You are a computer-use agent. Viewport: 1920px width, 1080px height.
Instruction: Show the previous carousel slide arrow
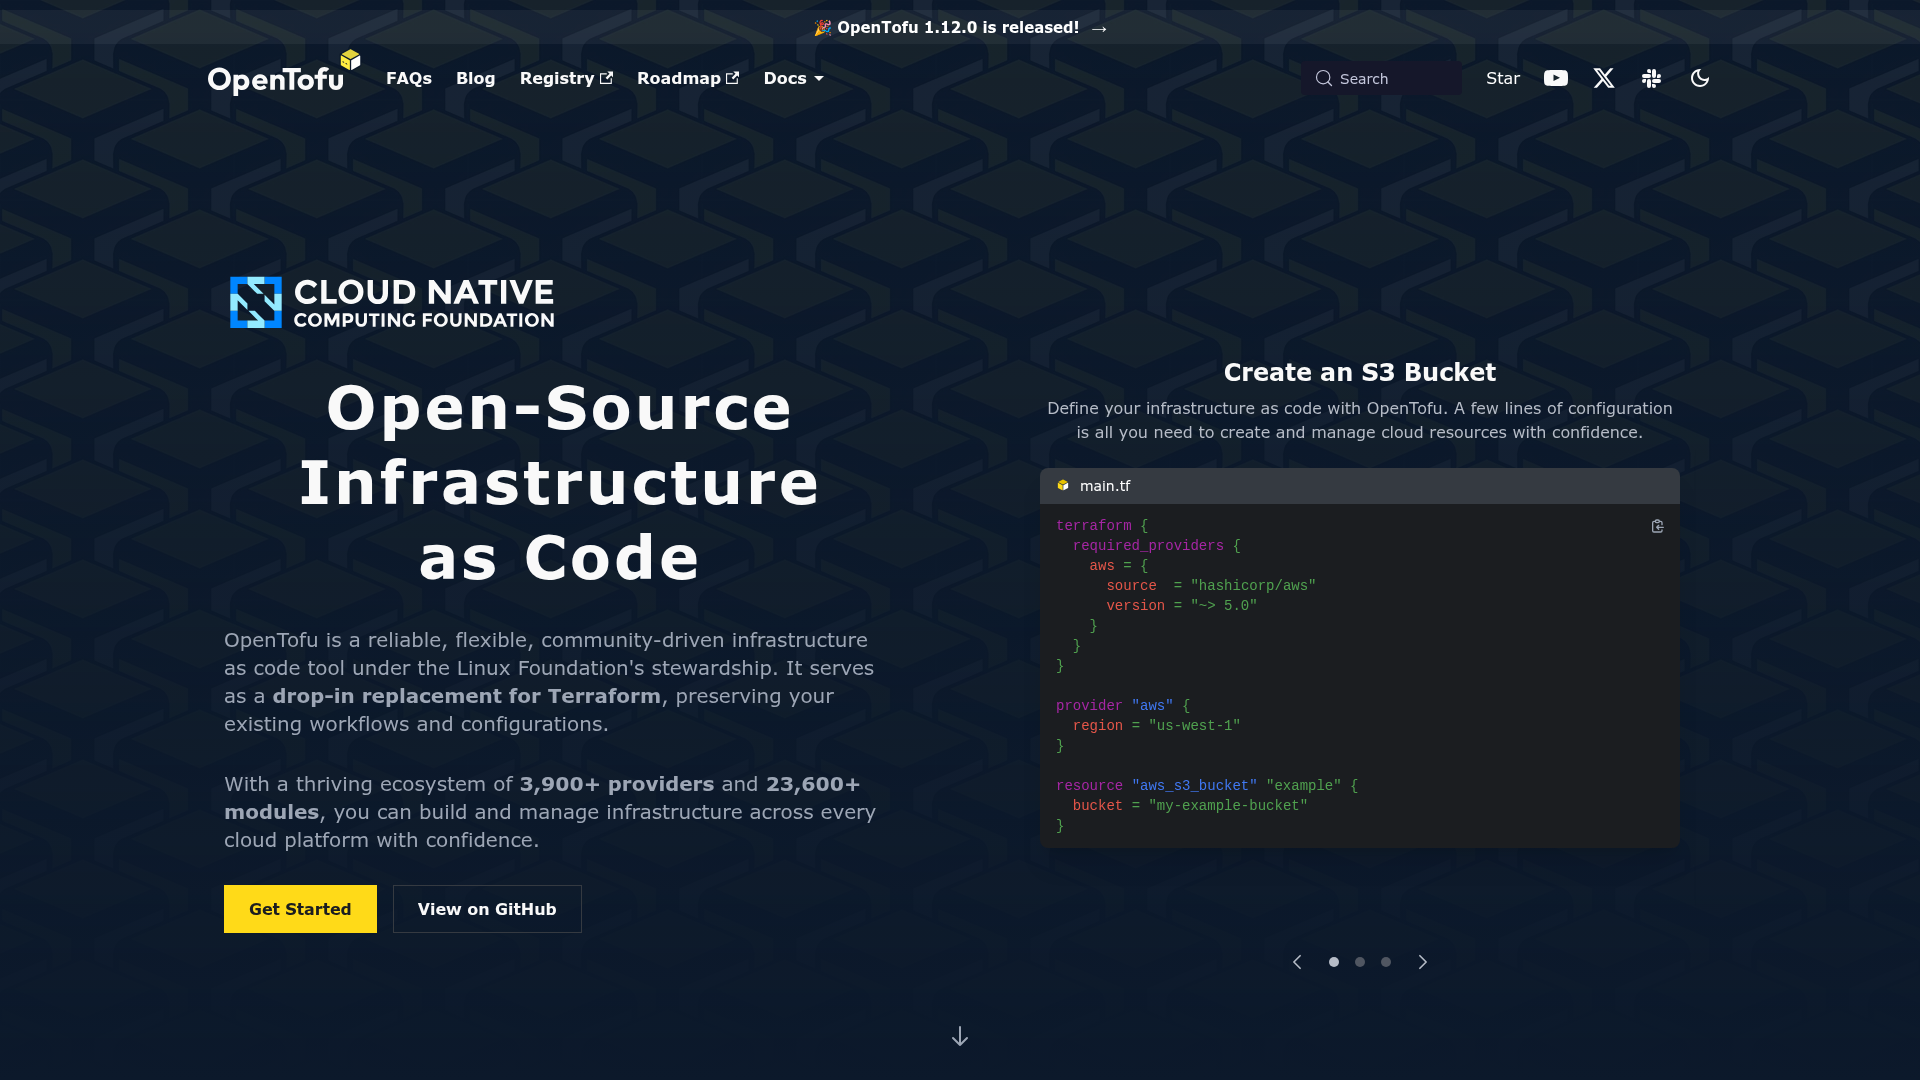(x=1297, y=962)
